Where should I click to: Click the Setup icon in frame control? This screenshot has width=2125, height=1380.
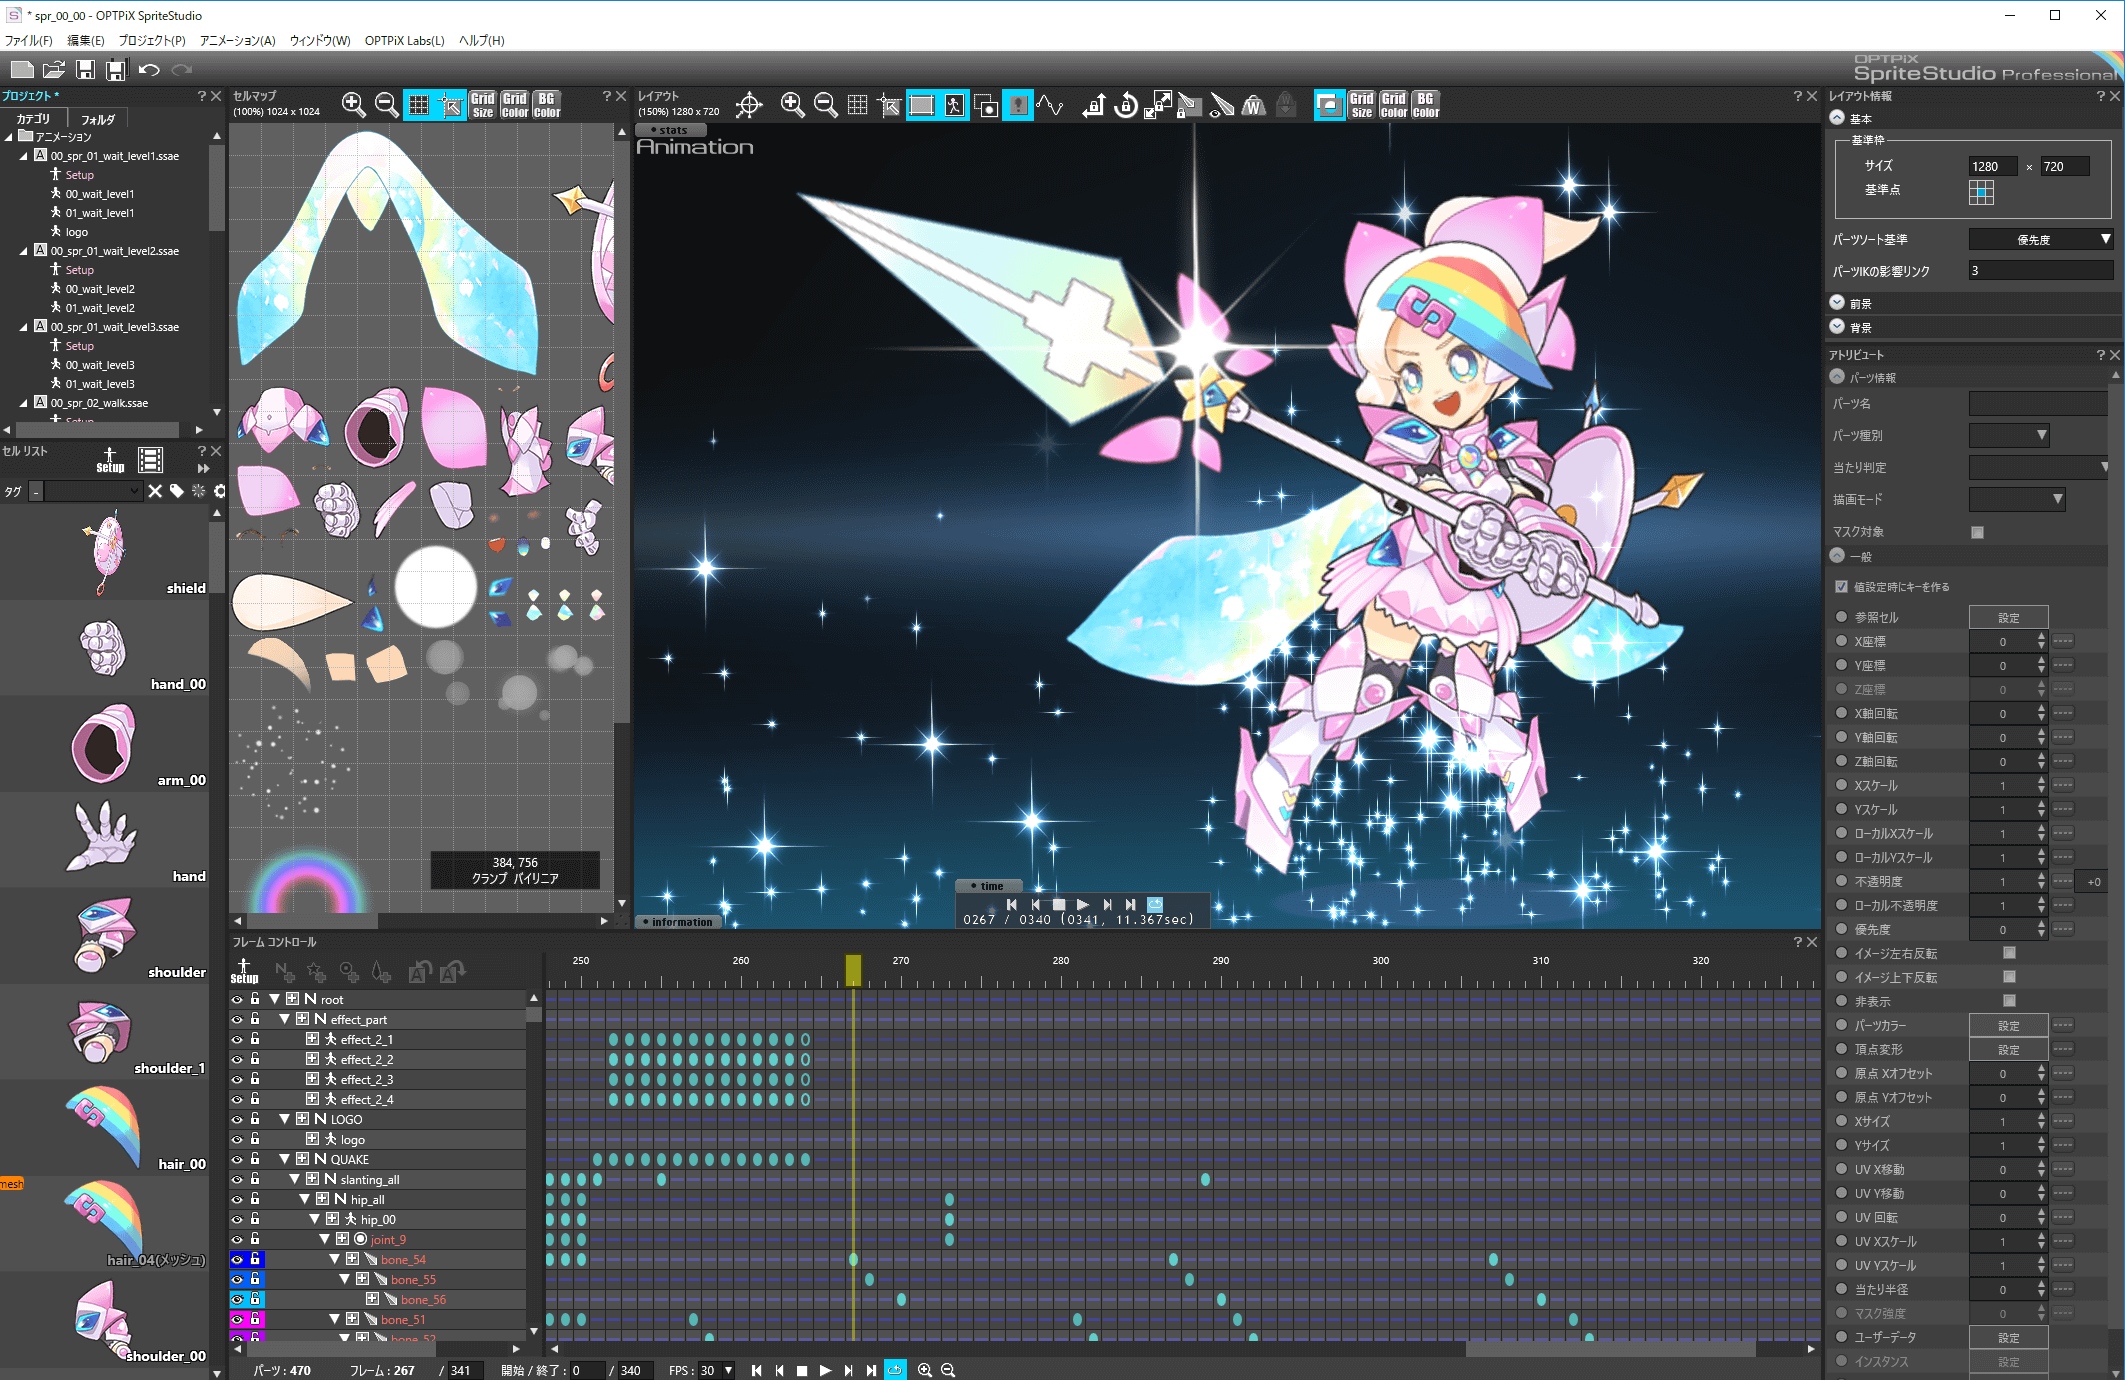pyautogui.click(x=244, y=971)
